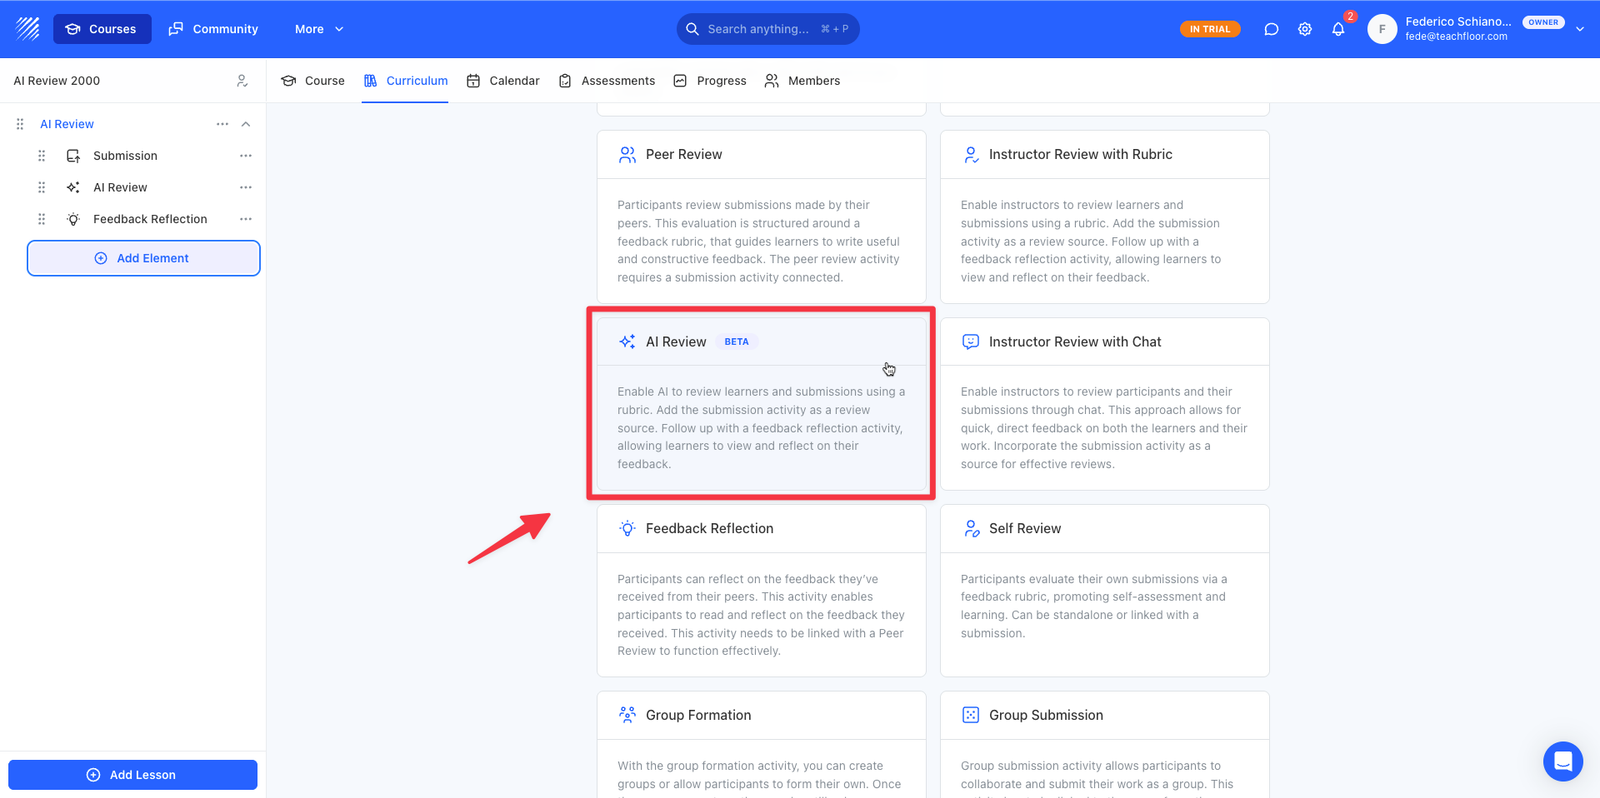Switch to the Calendar tab
Viewport: 1600px width, 798px height.
point(503,81)
